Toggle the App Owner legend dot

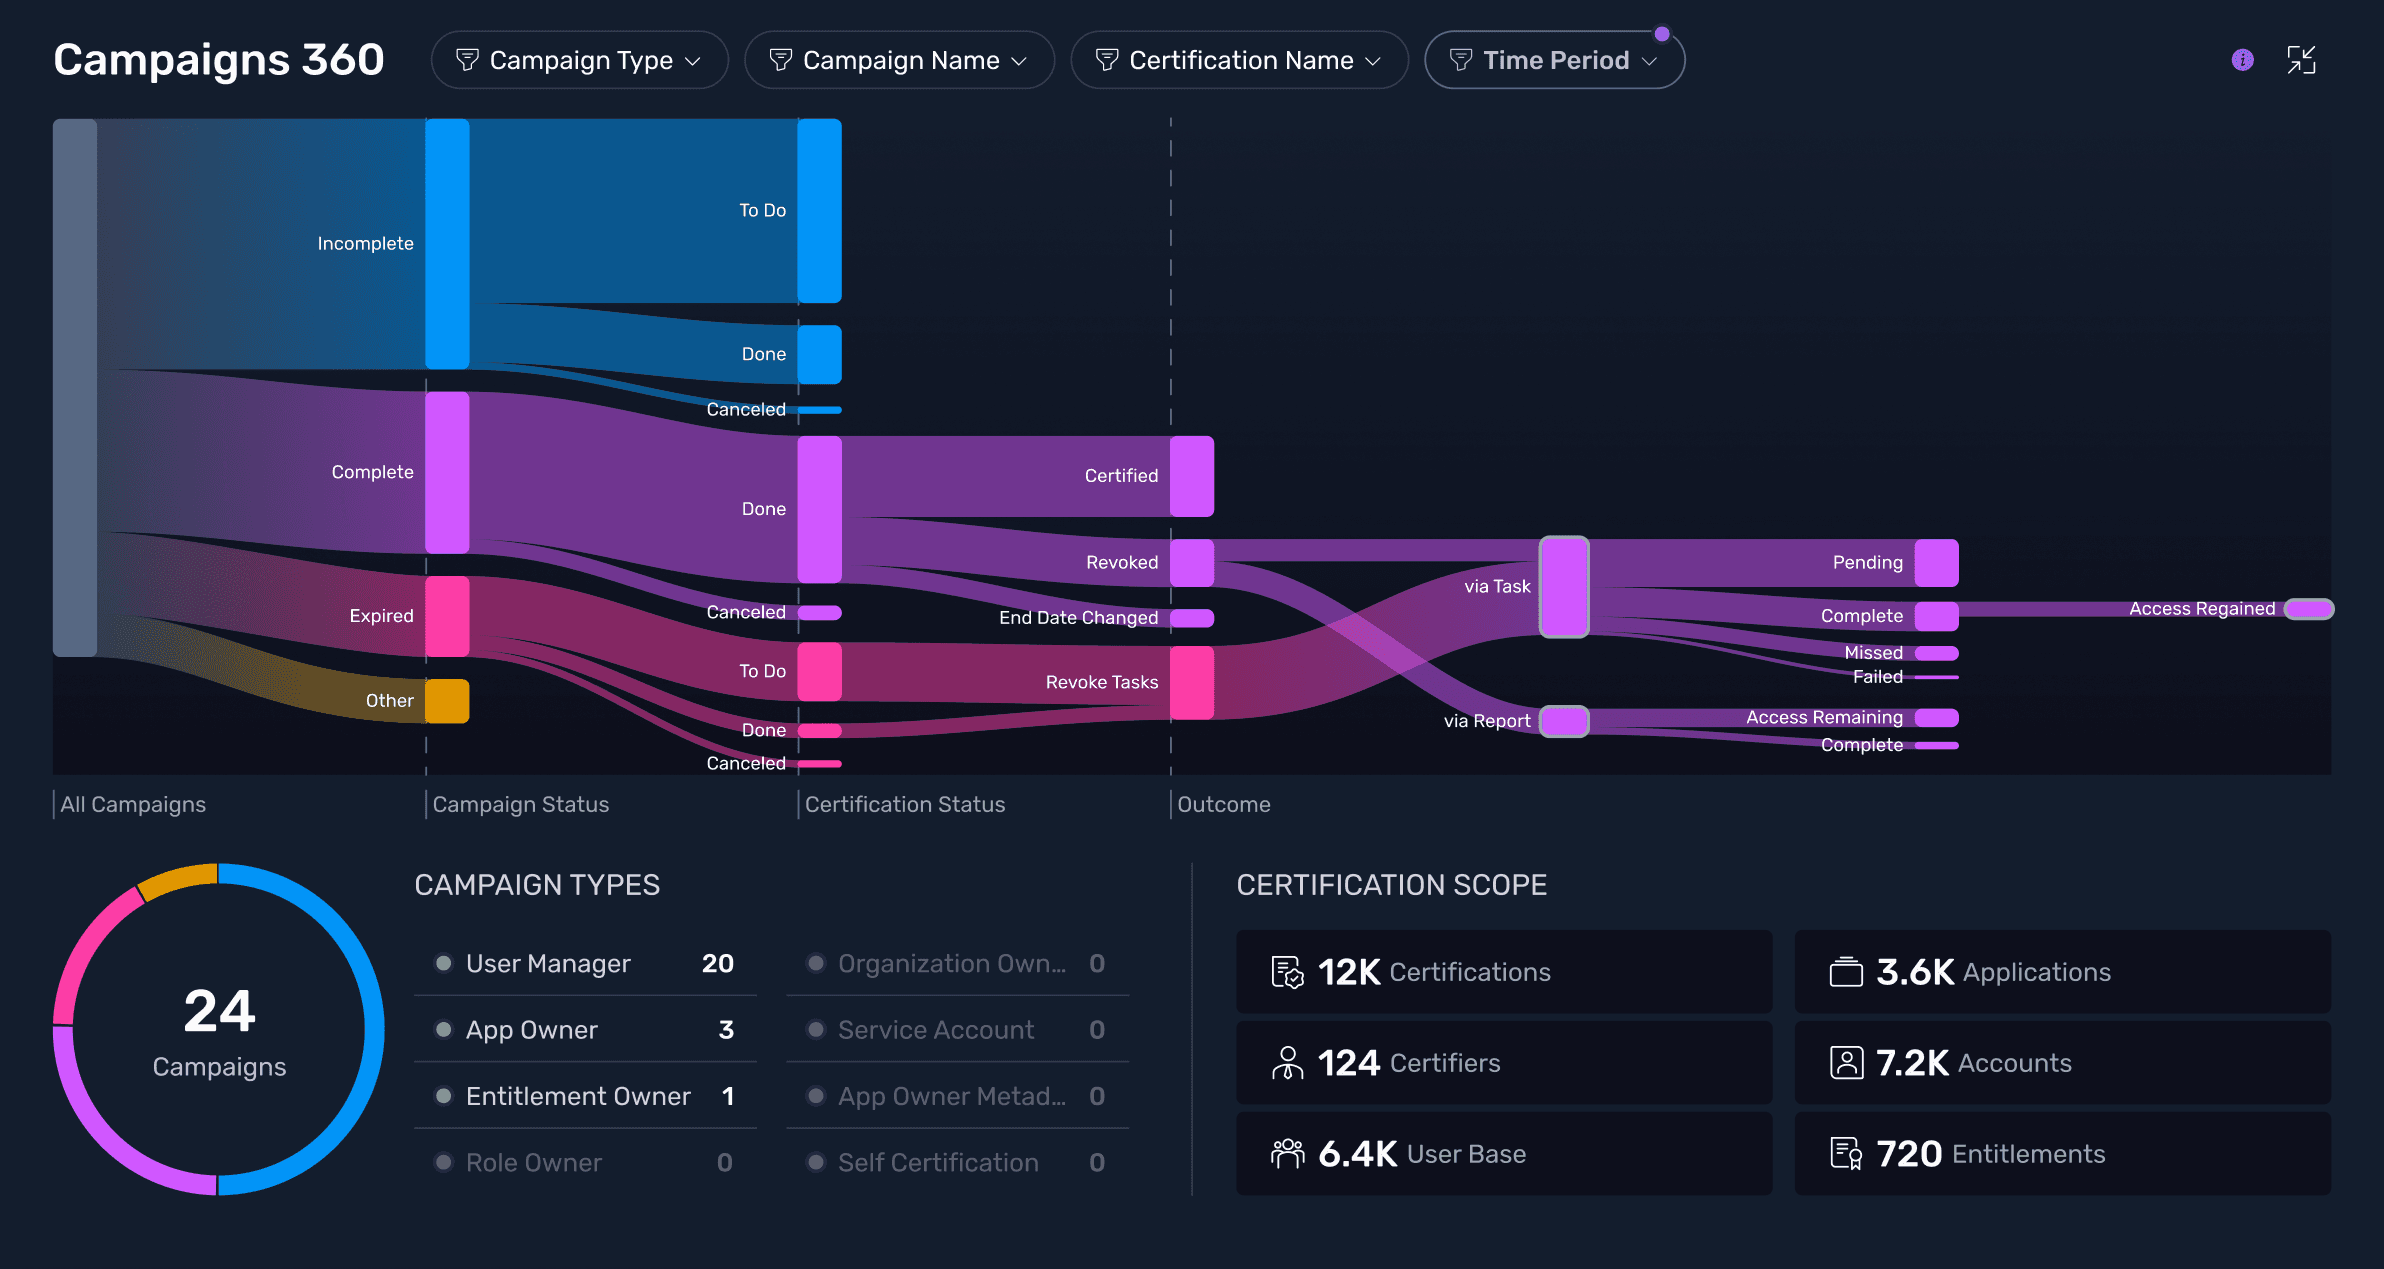point(443,1029)
